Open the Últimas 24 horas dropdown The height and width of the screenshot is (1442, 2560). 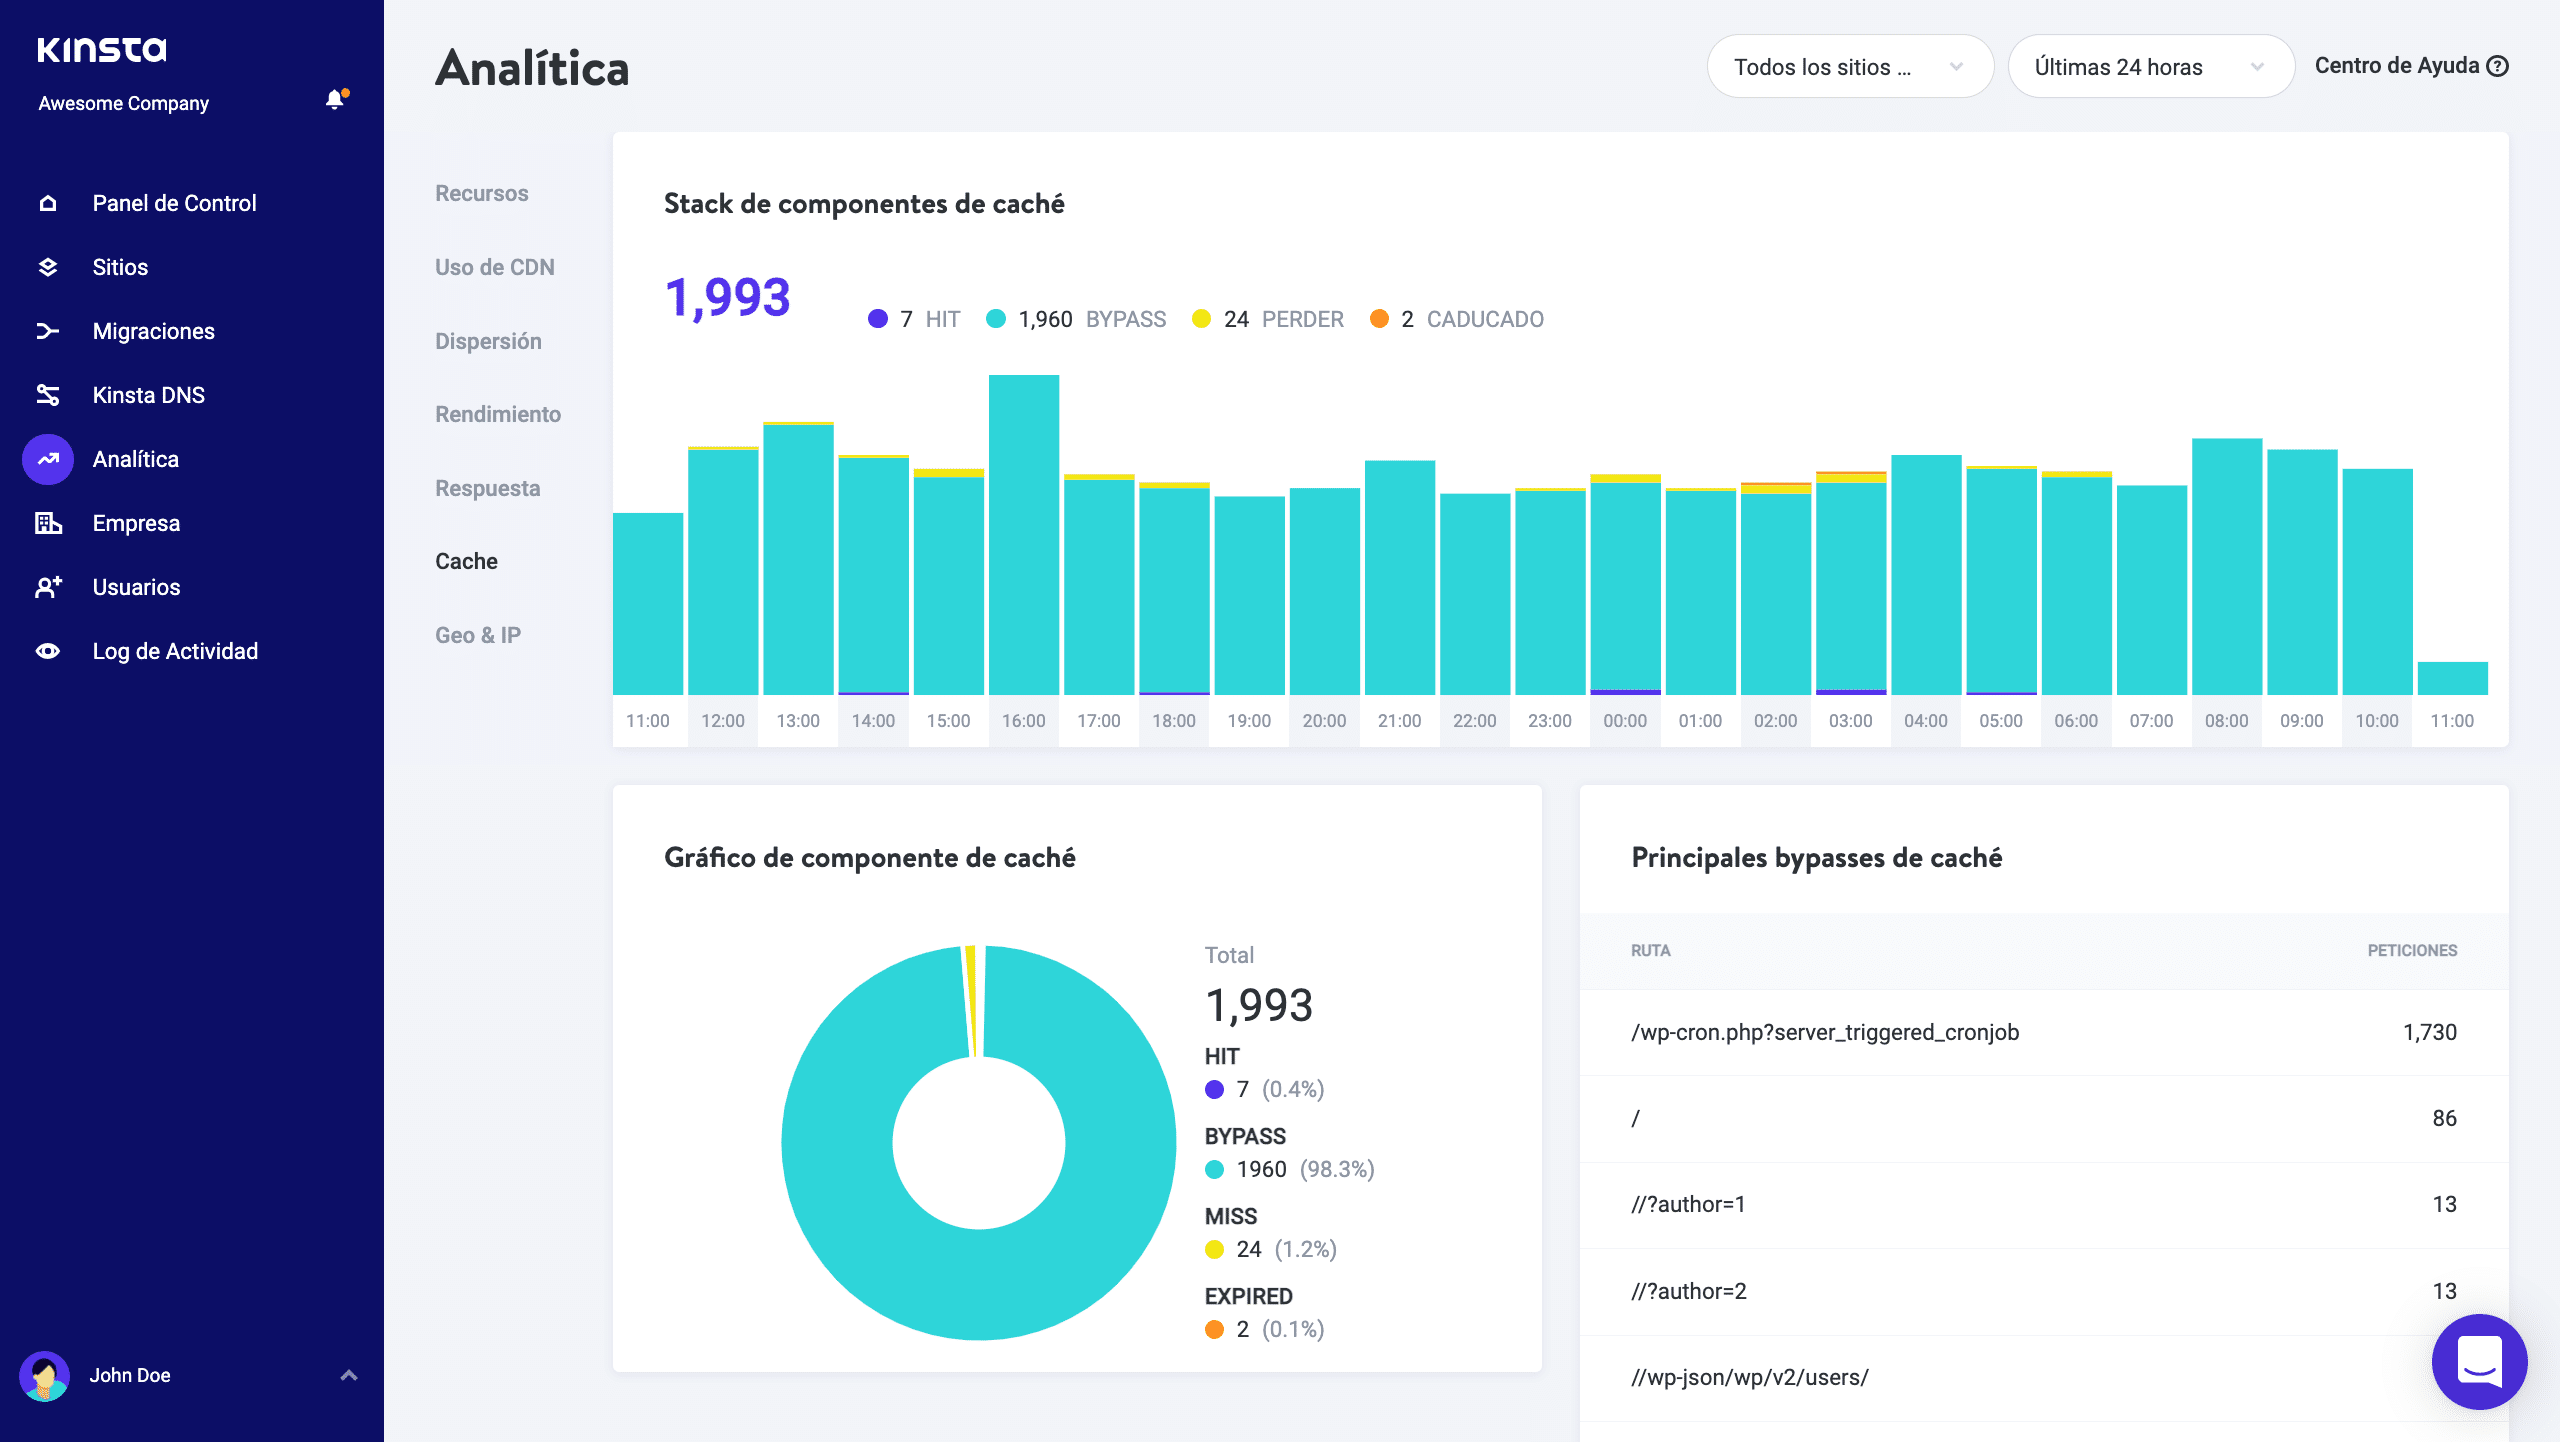pos(2150,67)
